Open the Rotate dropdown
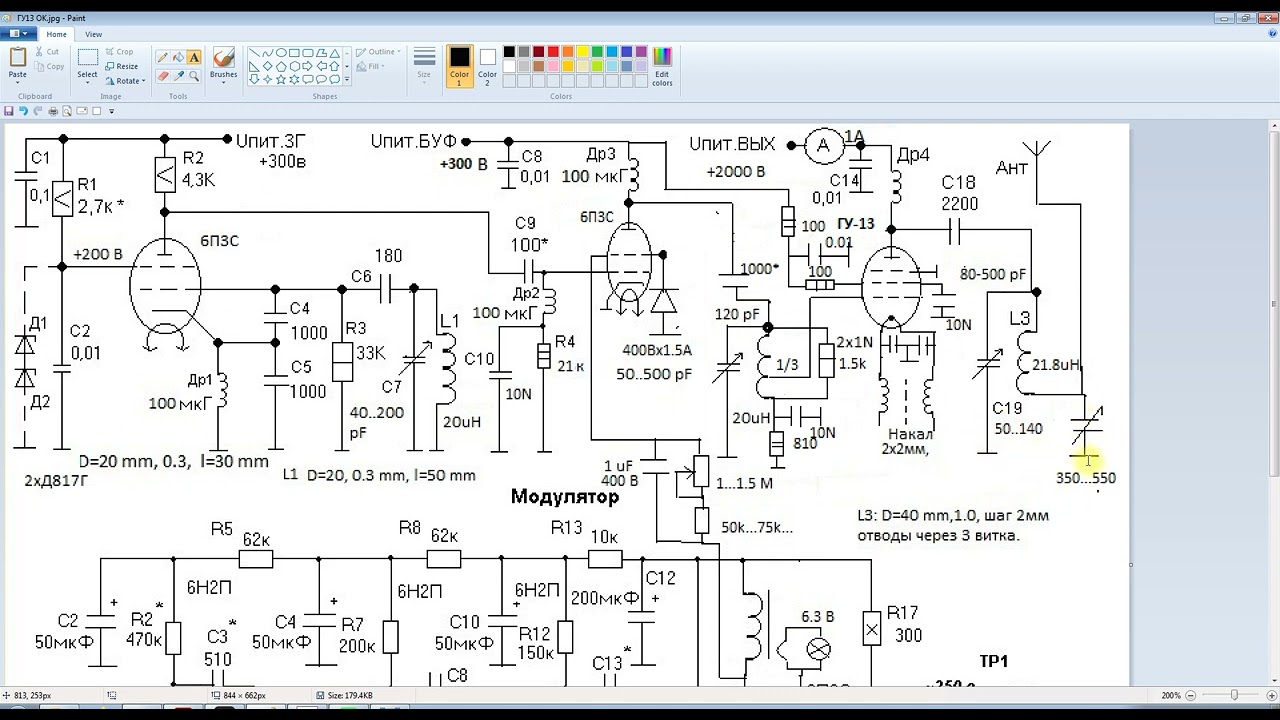This screenshot has width=1280, height=720. click(x=125, y=81)
